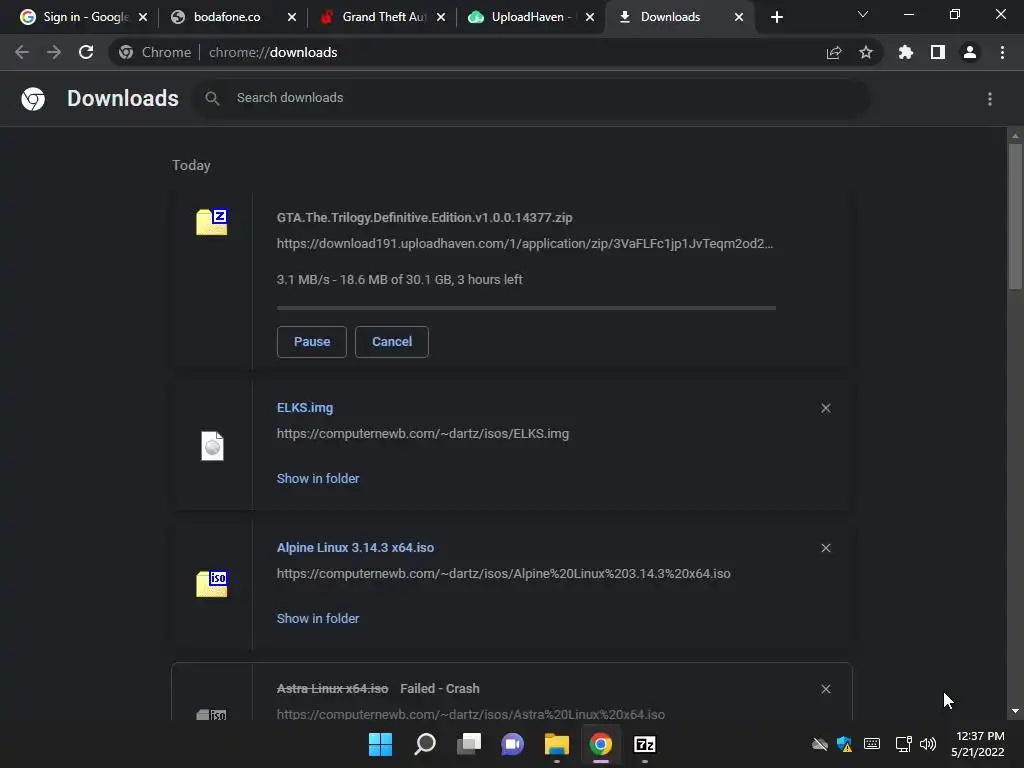Click the Alpine Linux iso file icon
This screenshot has height=768, width=1024.
pos(212,584)
